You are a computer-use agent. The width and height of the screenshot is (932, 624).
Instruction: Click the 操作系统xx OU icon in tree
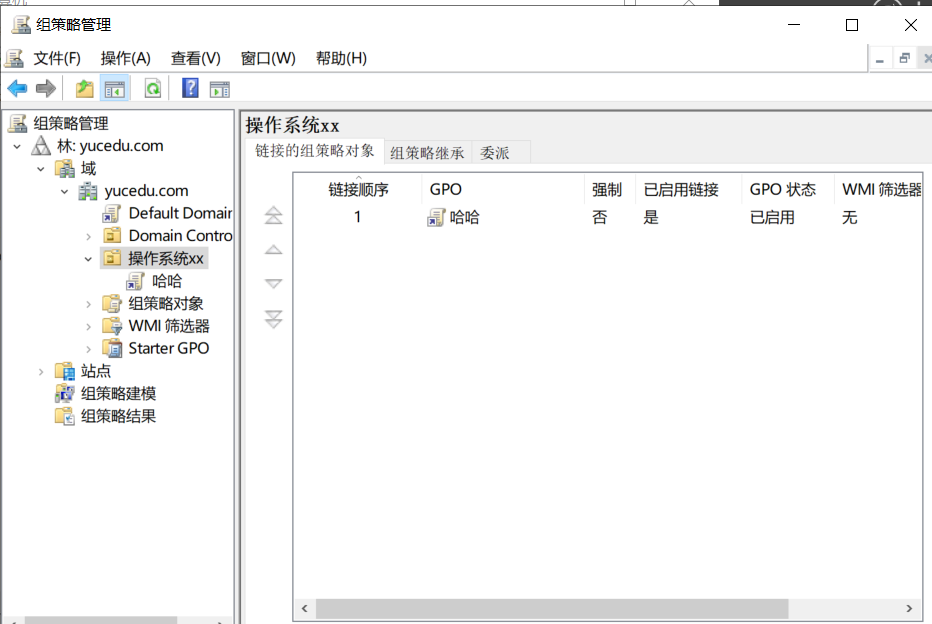click(112, 258)
